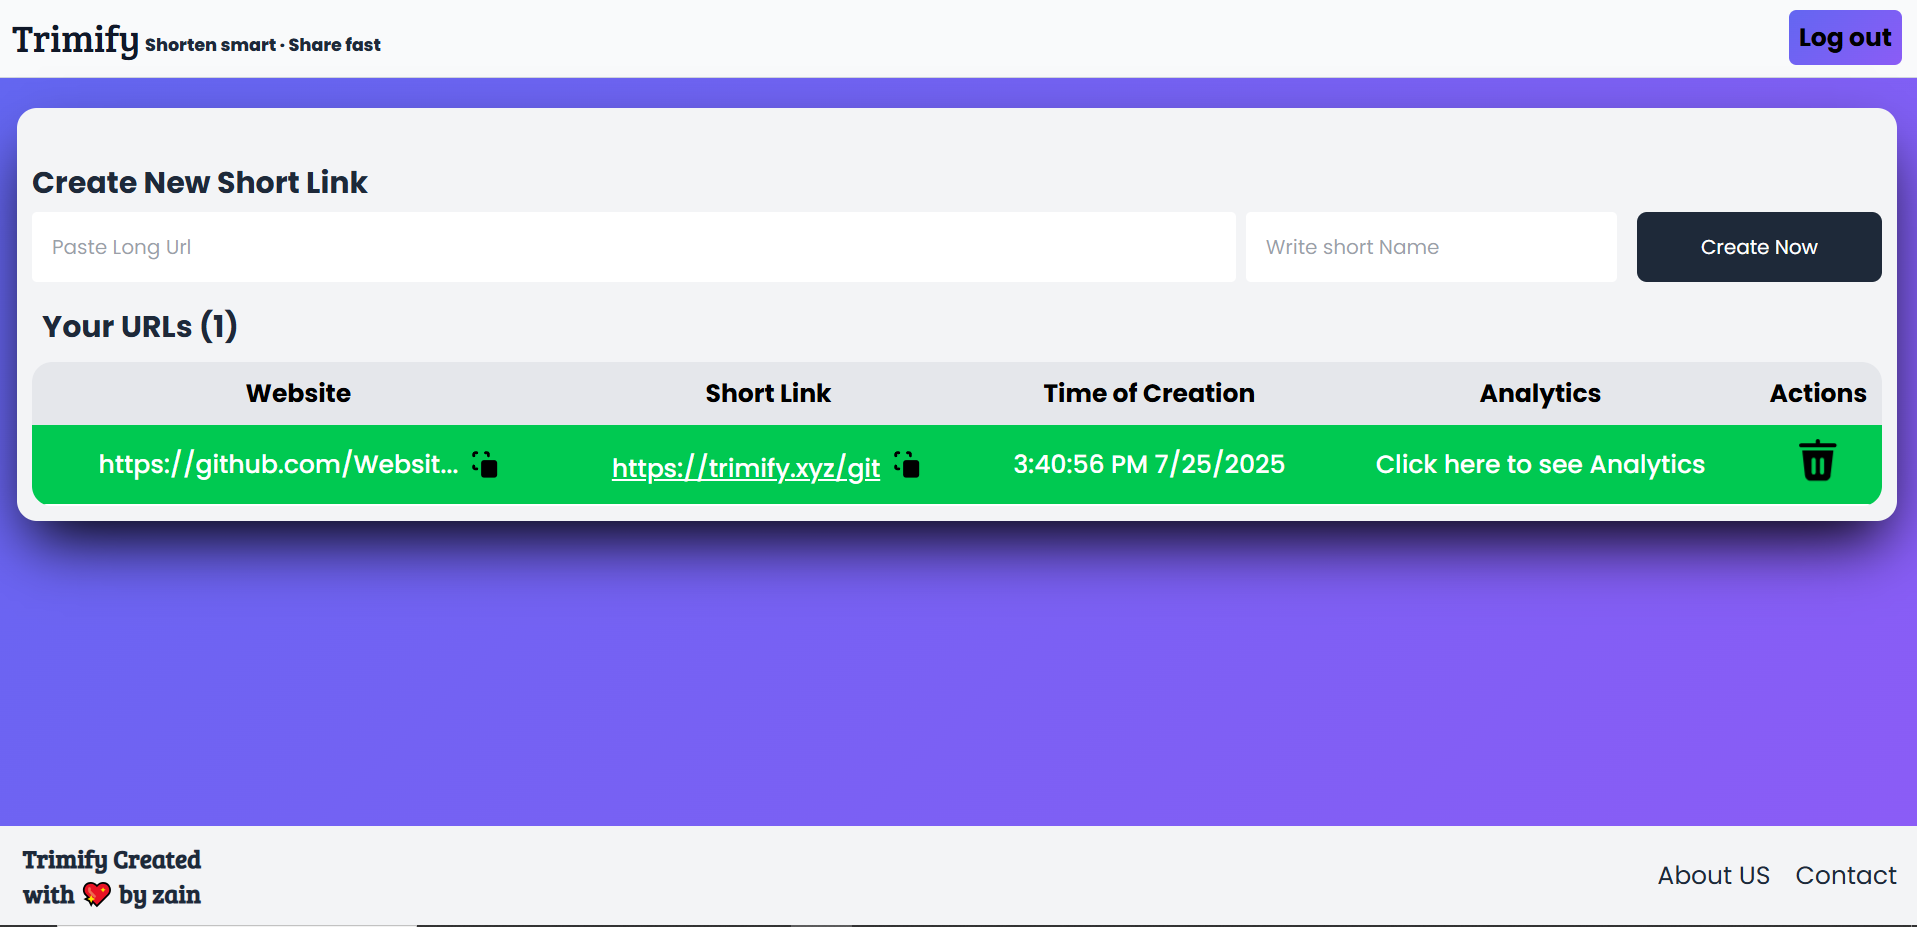Screen dimensions: 1917x927
Task: Click the heart emoji in the footer
Action: point(97,894)
